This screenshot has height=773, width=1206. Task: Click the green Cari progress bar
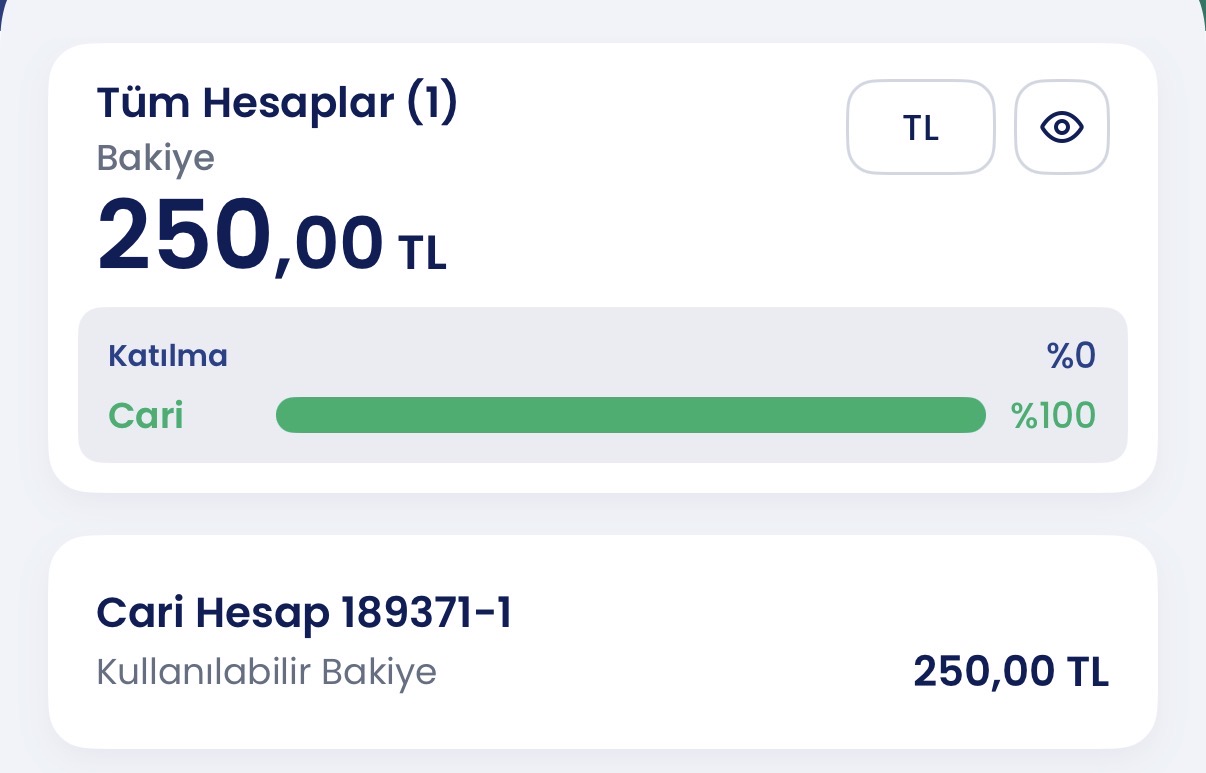tap(631, 415)
